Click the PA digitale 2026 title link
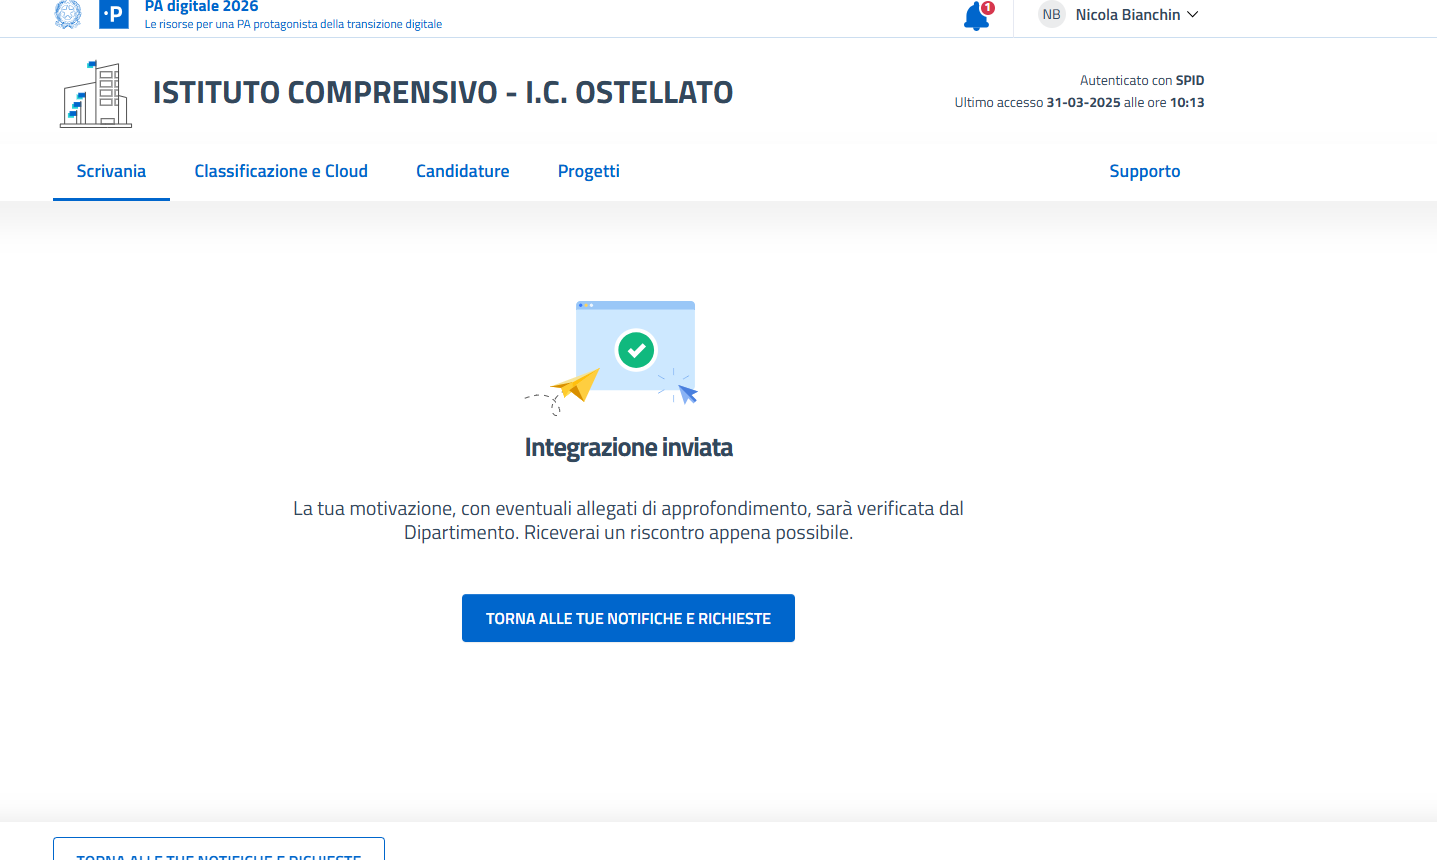The width and height of the screenshot is (1437, 860). click(202, 7)
